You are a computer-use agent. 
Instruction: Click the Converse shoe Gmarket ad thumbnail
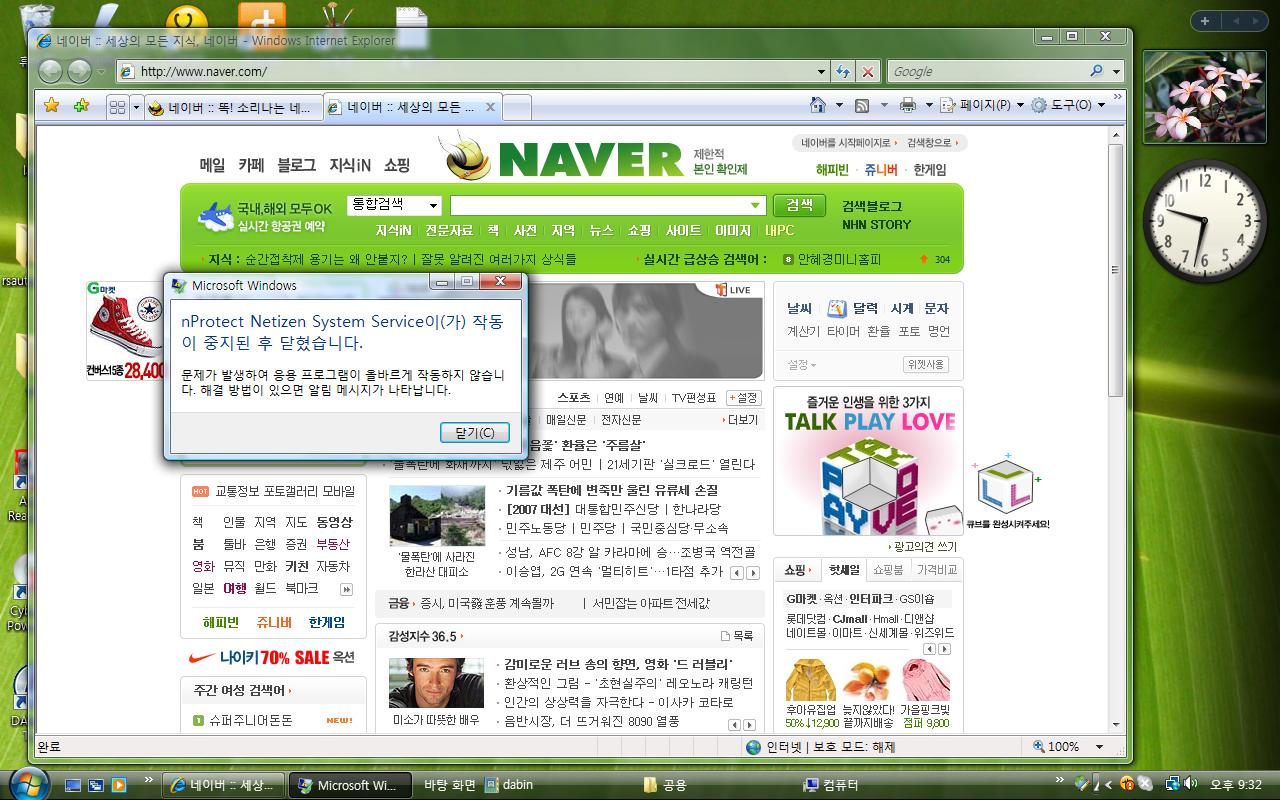tap(125, 331)
